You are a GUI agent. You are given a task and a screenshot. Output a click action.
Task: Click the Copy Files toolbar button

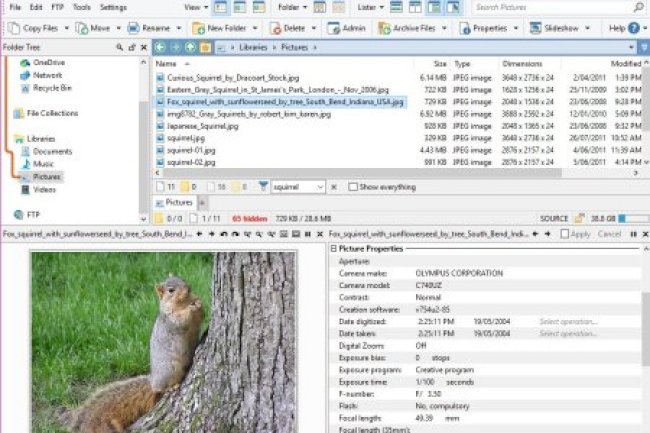33,28
